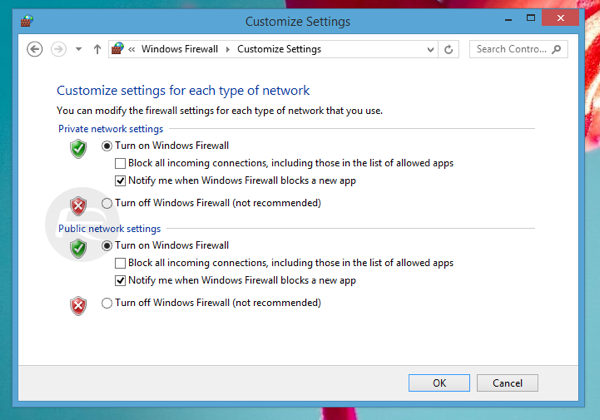Navigate to Windows Firewall breadcrumb
Screen dimensions: 600x420
181,49
